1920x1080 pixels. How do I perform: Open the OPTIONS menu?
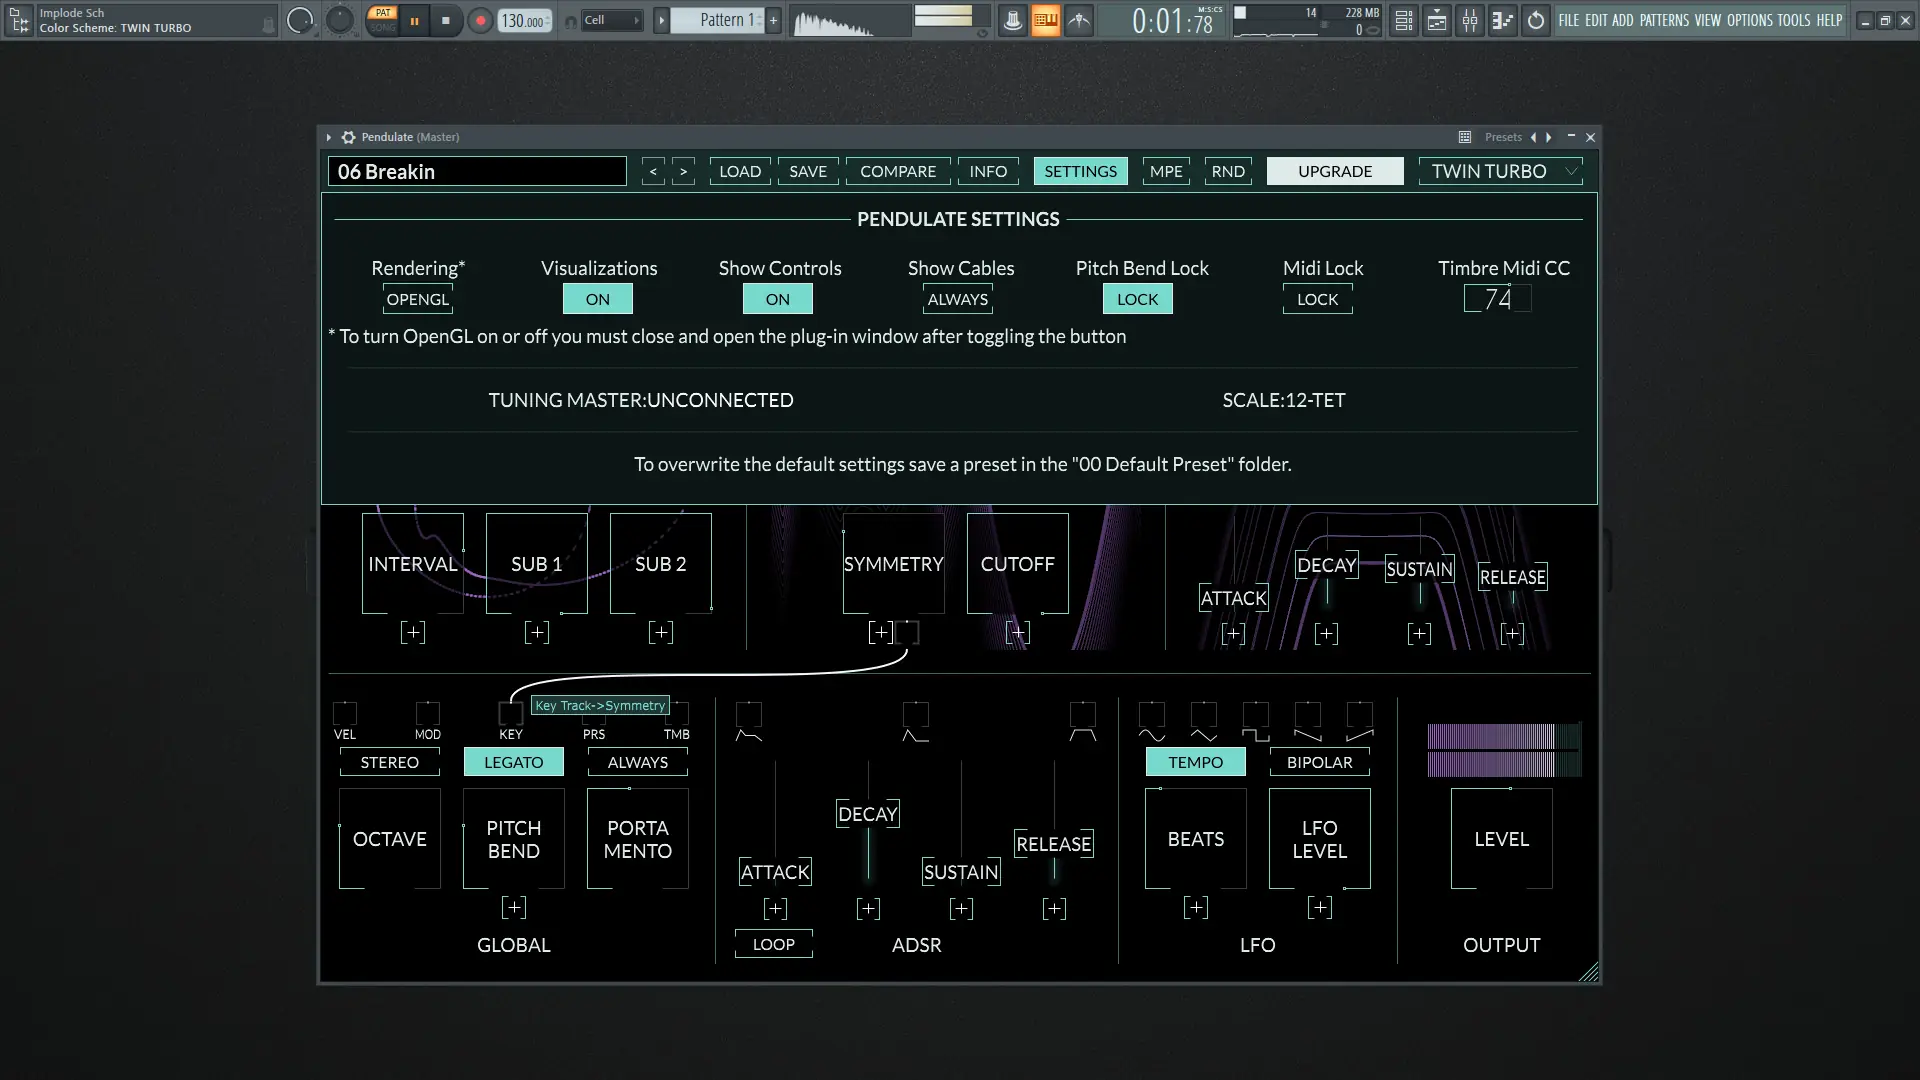tap(1749, 20)
